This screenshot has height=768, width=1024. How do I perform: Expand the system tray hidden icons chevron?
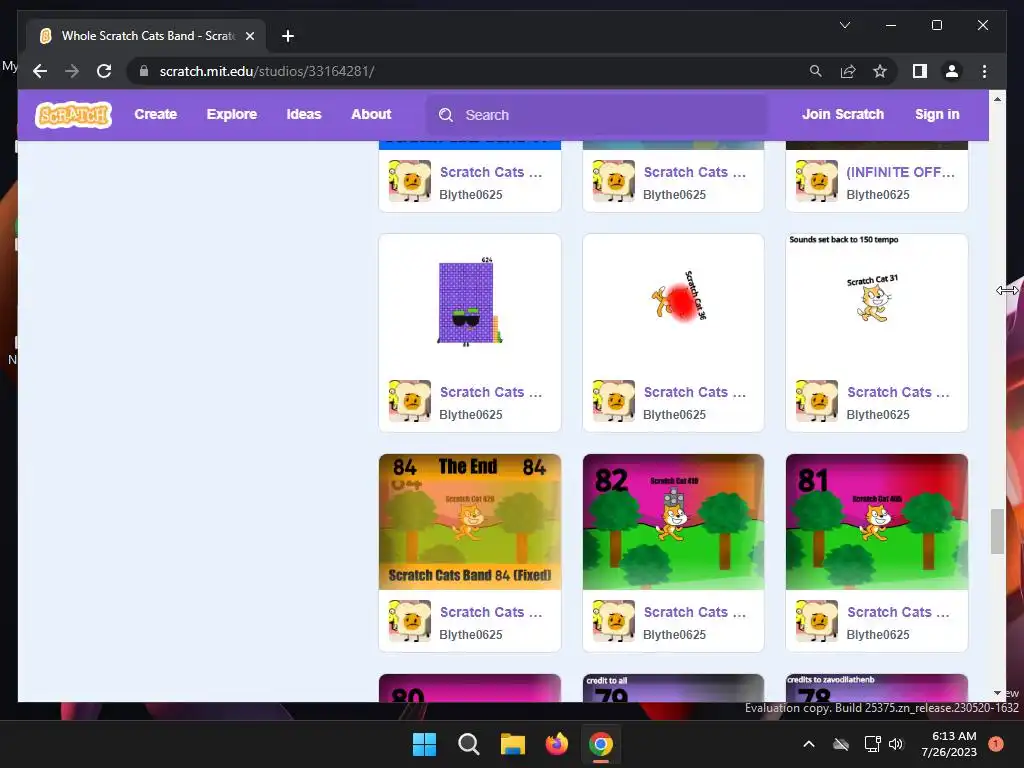coord(808,744)
